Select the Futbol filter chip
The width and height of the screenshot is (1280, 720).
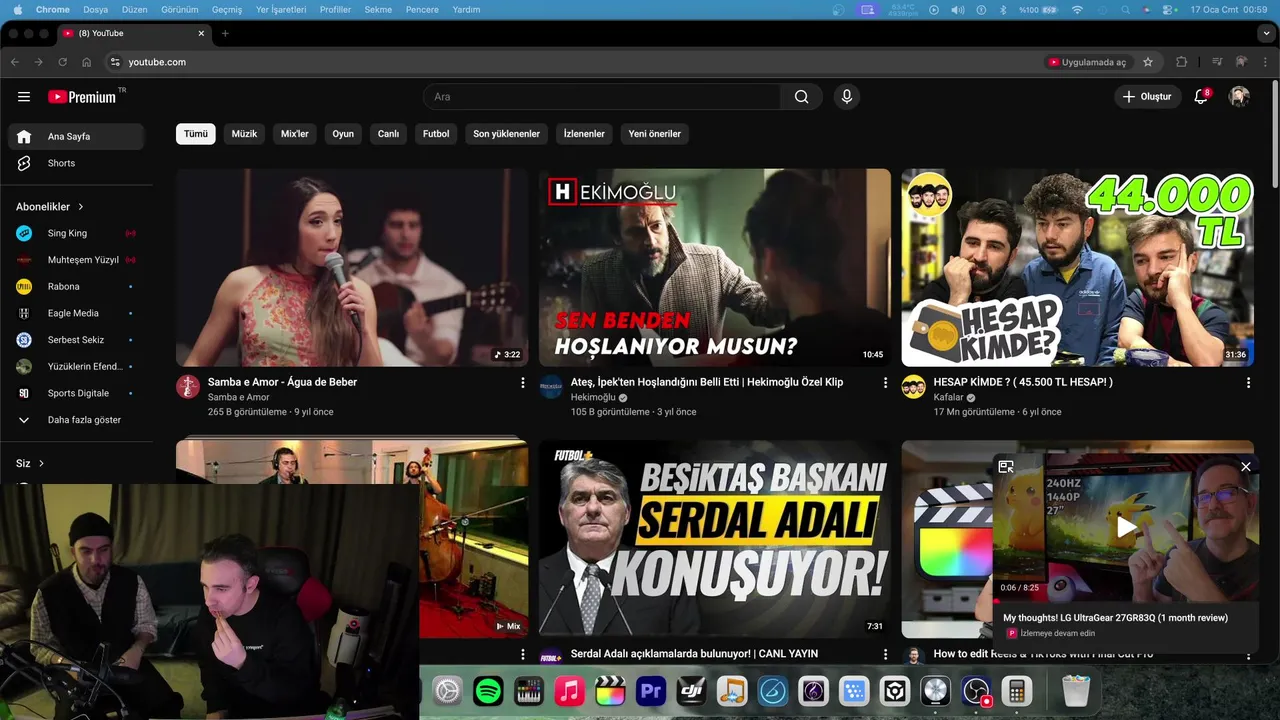click(436, 134)
